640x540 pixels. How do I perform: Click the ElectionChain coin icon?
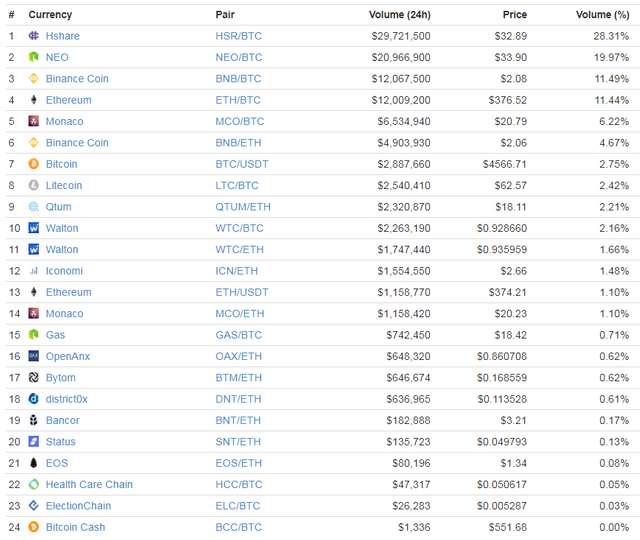coord(33,506)
